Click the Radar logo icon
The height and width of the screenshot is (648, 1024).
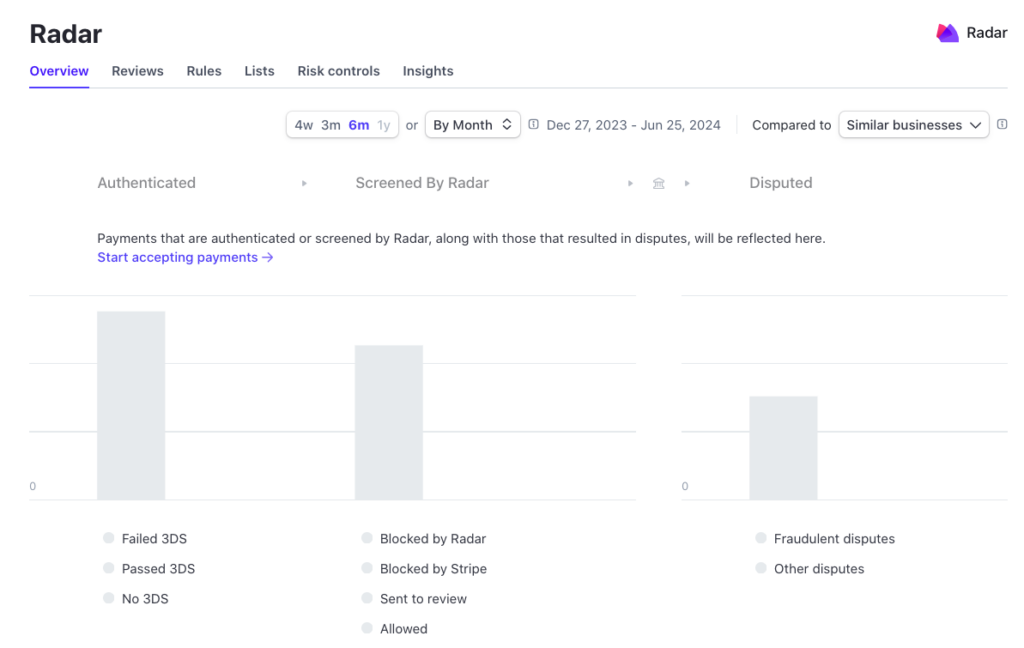point(947,33)
